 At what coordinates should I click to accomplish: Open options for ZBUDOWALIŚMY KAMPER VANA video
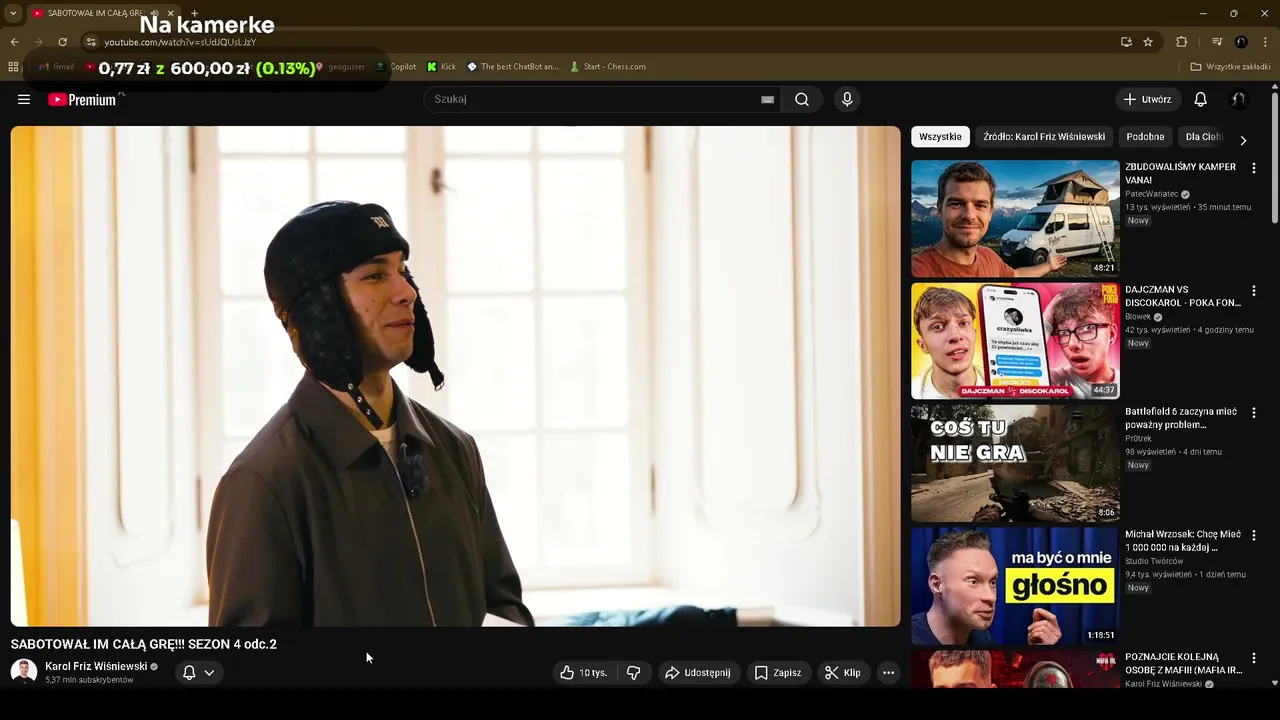click(x=1253, y=168)
